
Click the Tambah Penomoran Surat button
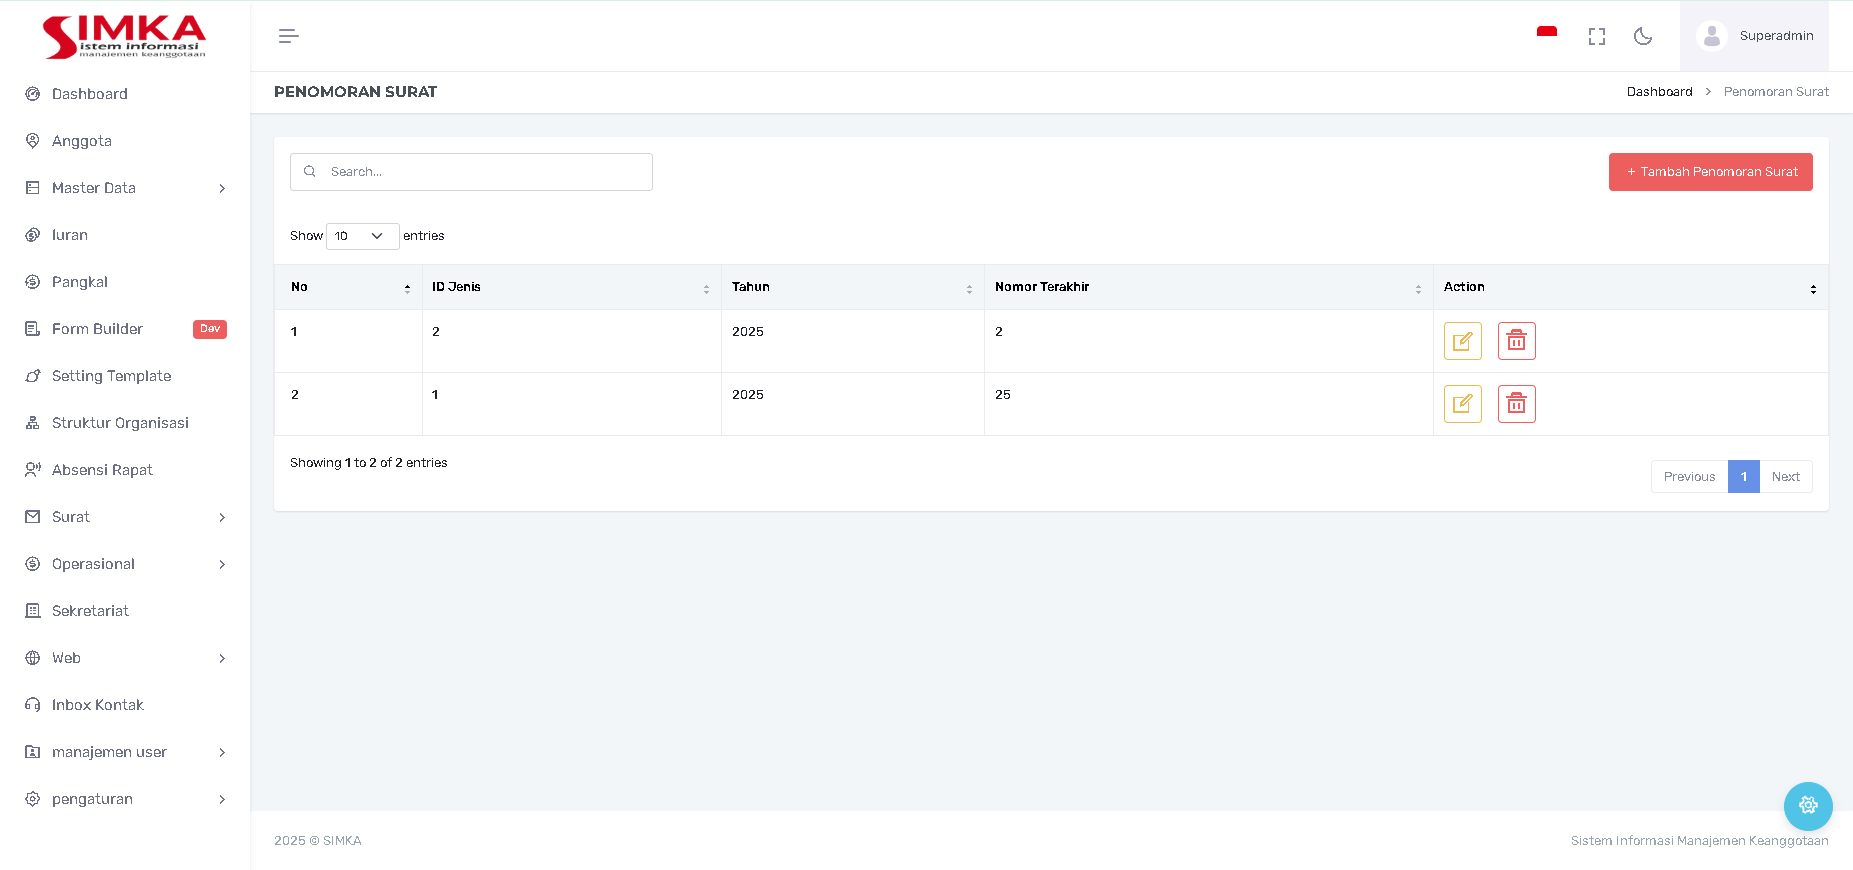1710,172
